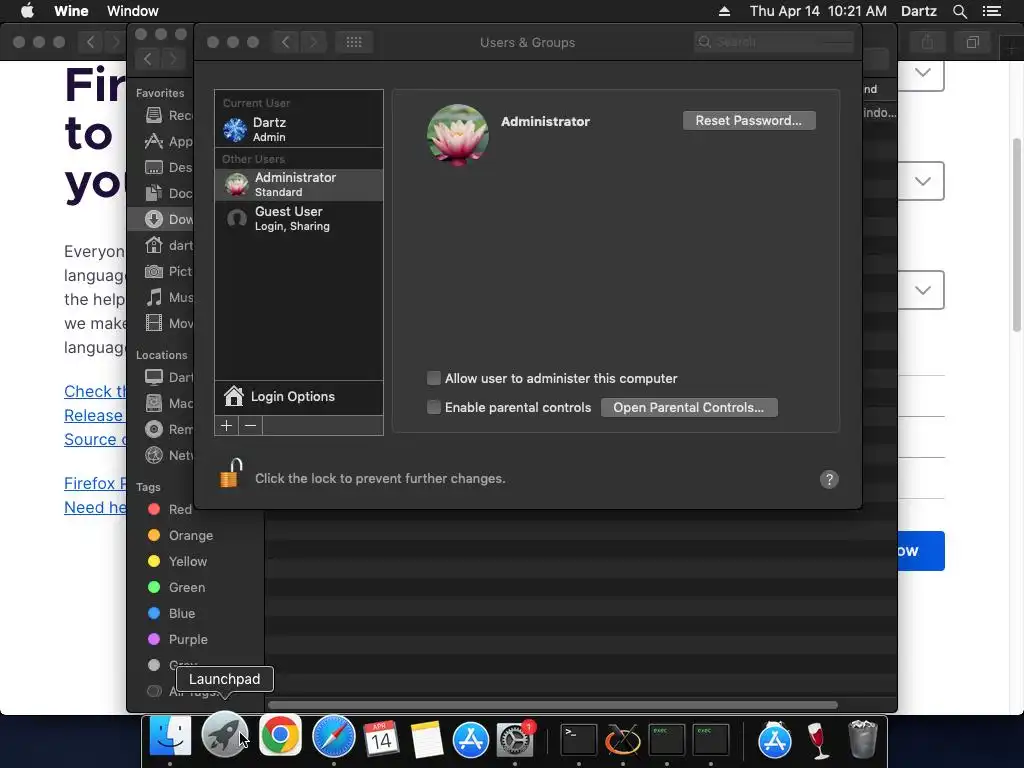Open Notification Center menu bar icon
The image size is (1024, 768).
(x=992, y=11)
